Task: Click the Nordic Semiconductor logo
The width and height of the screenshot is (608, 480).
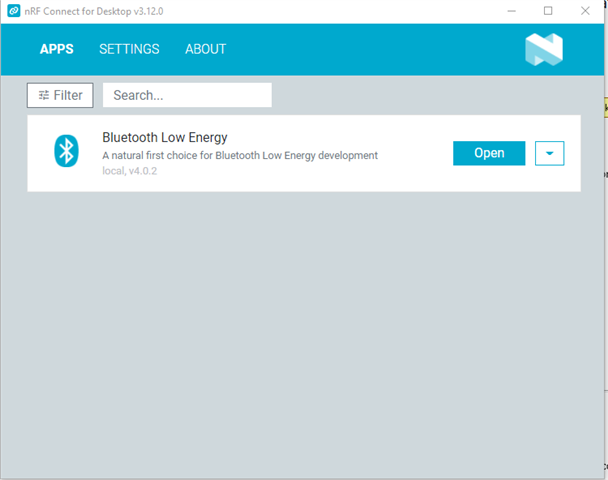Action: (x=544, y=49)
